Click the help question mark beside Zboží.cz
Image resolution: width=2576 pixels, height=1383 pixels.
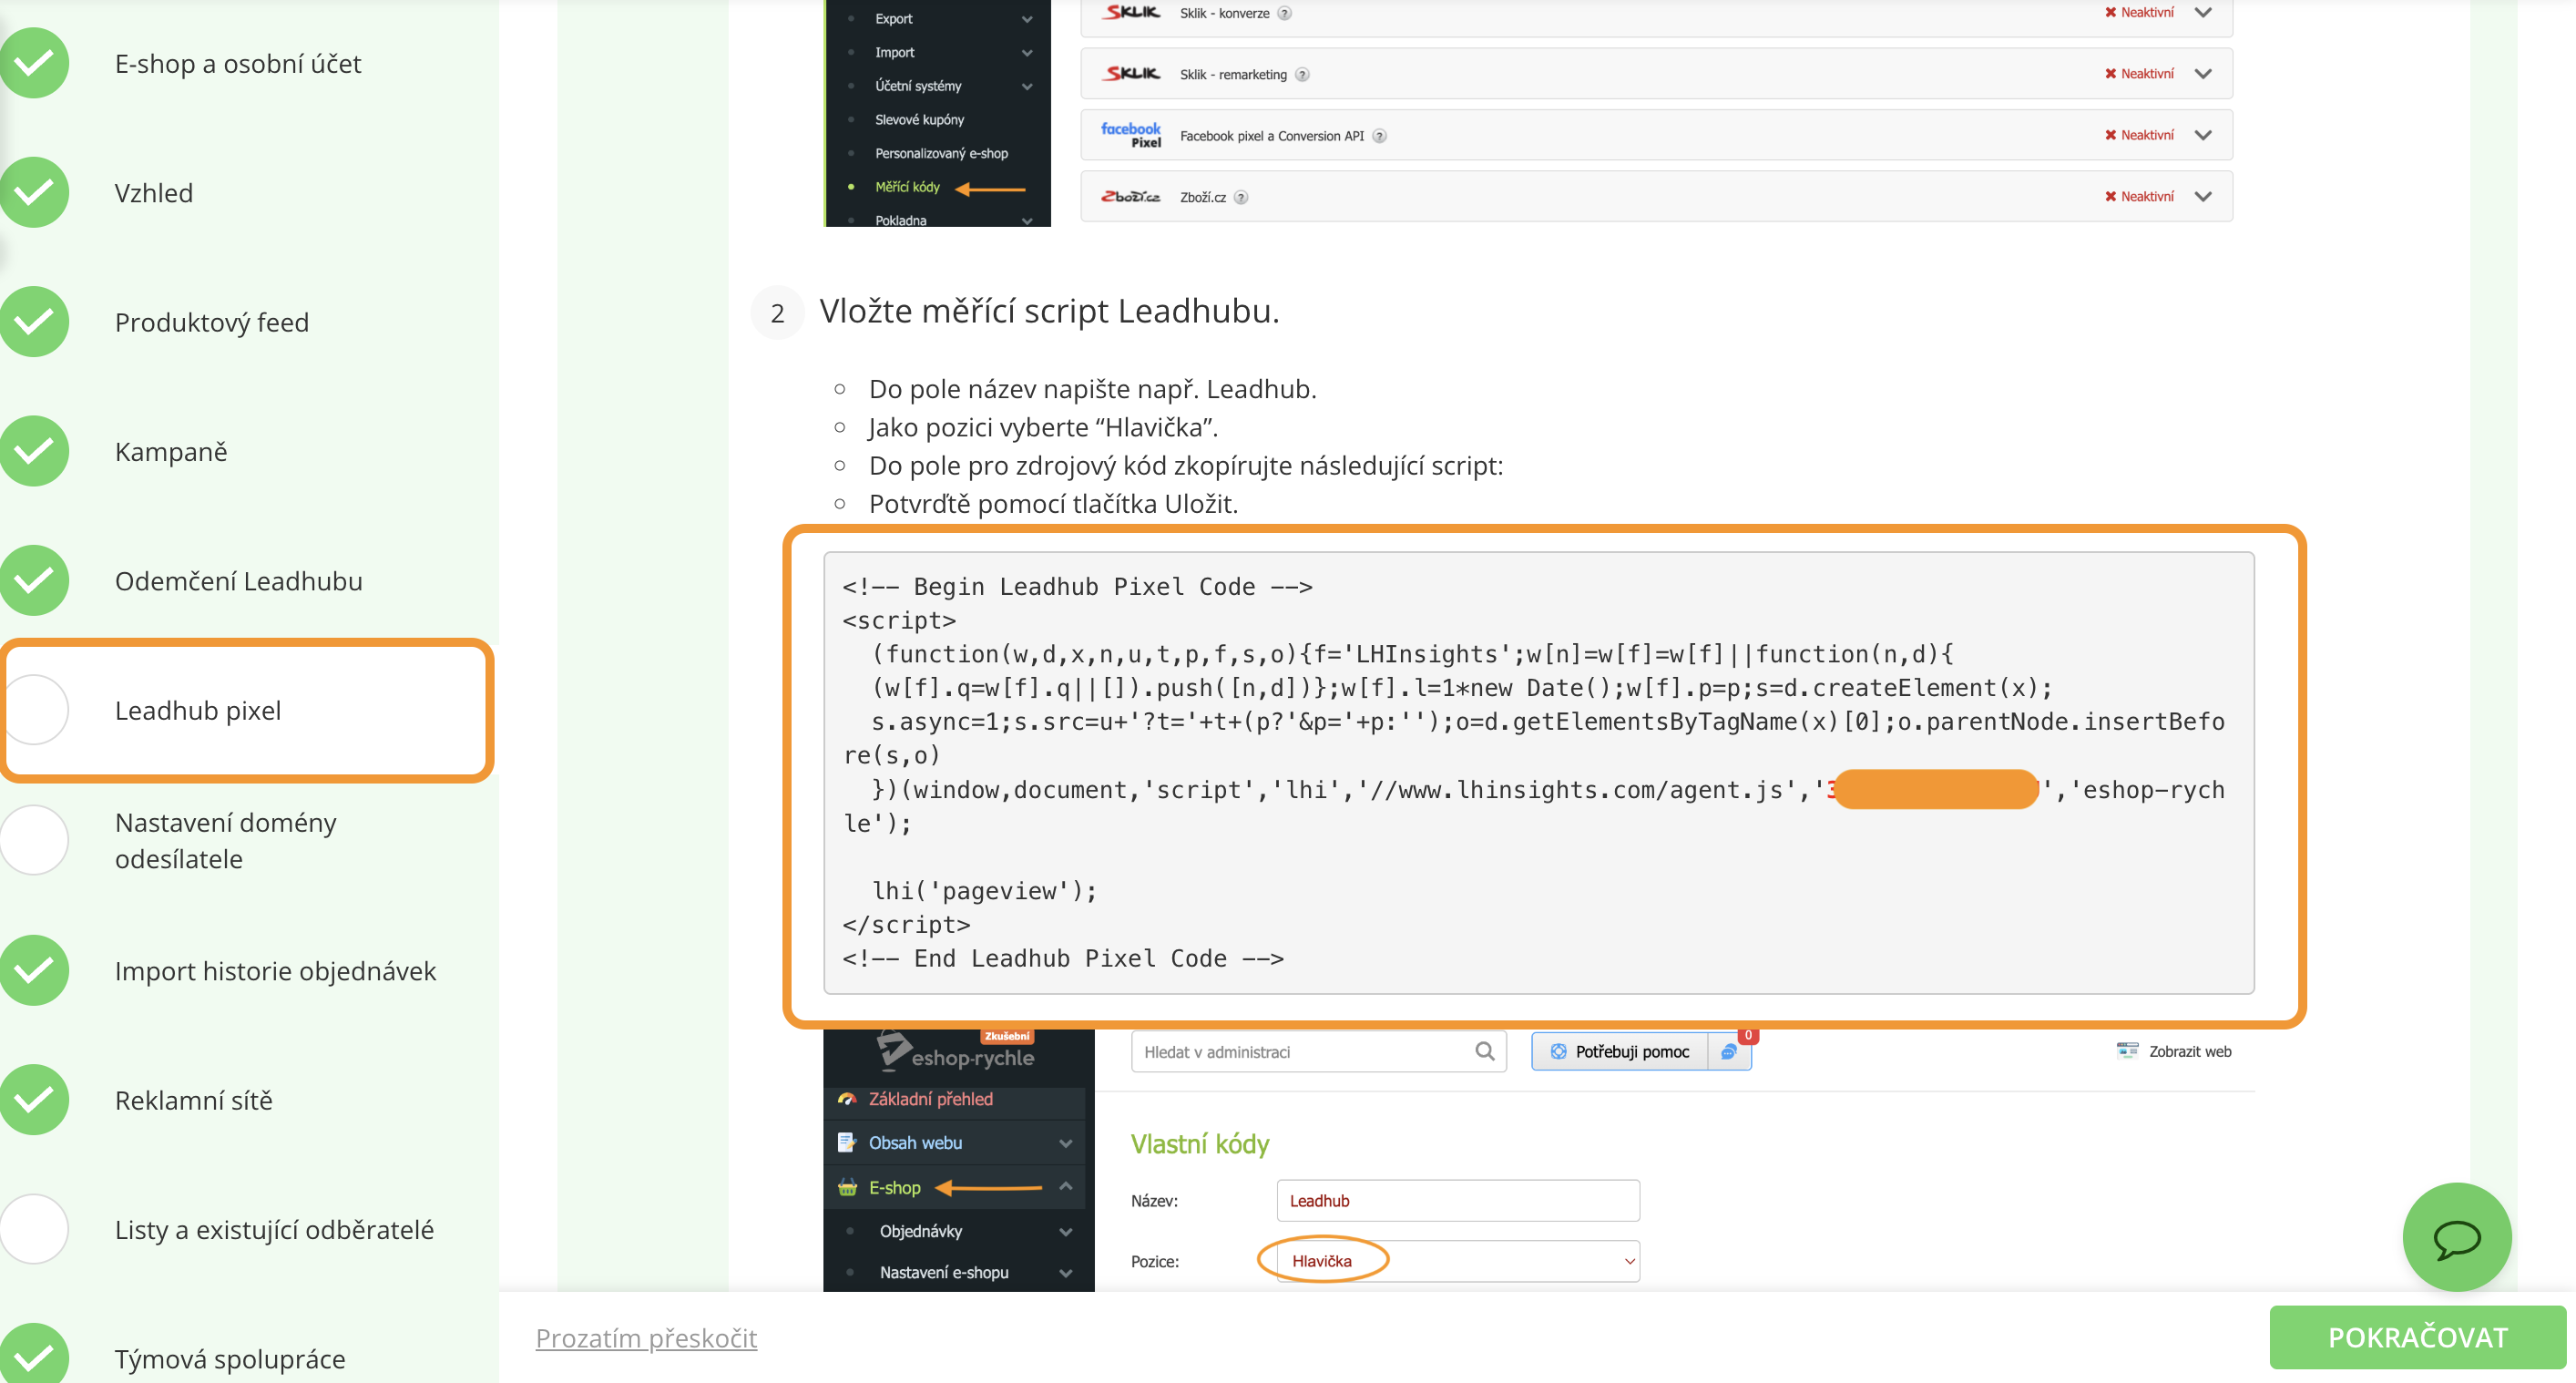tap(1241, 197)
